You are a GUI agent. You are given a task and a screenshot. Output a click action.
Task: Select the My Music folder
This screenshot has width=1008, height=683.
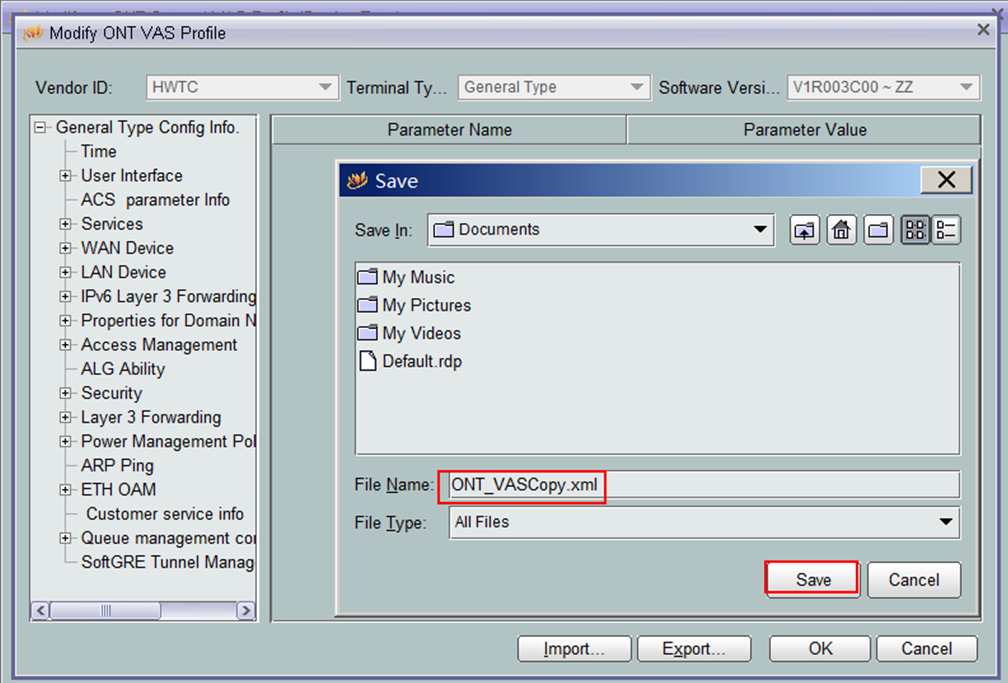(x=417, y=278)
